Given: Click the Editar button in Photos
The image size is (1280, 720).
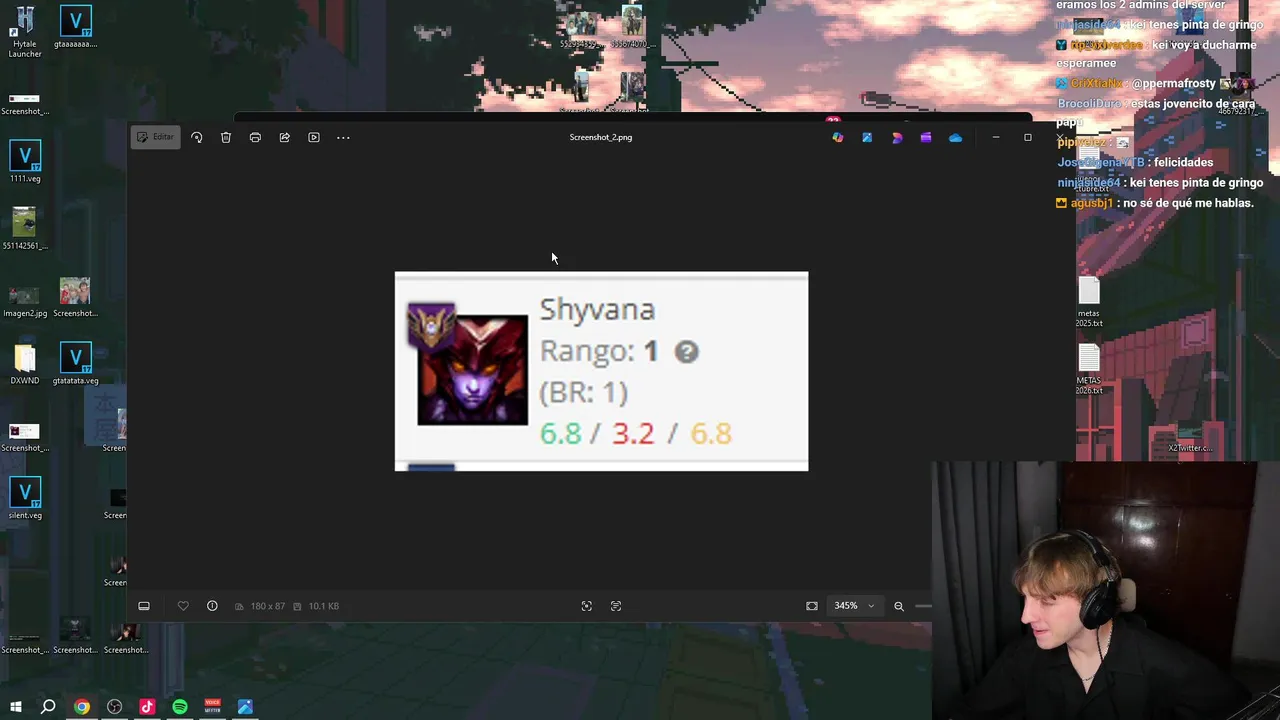Looking at the screenshot, I should point(155,137).
